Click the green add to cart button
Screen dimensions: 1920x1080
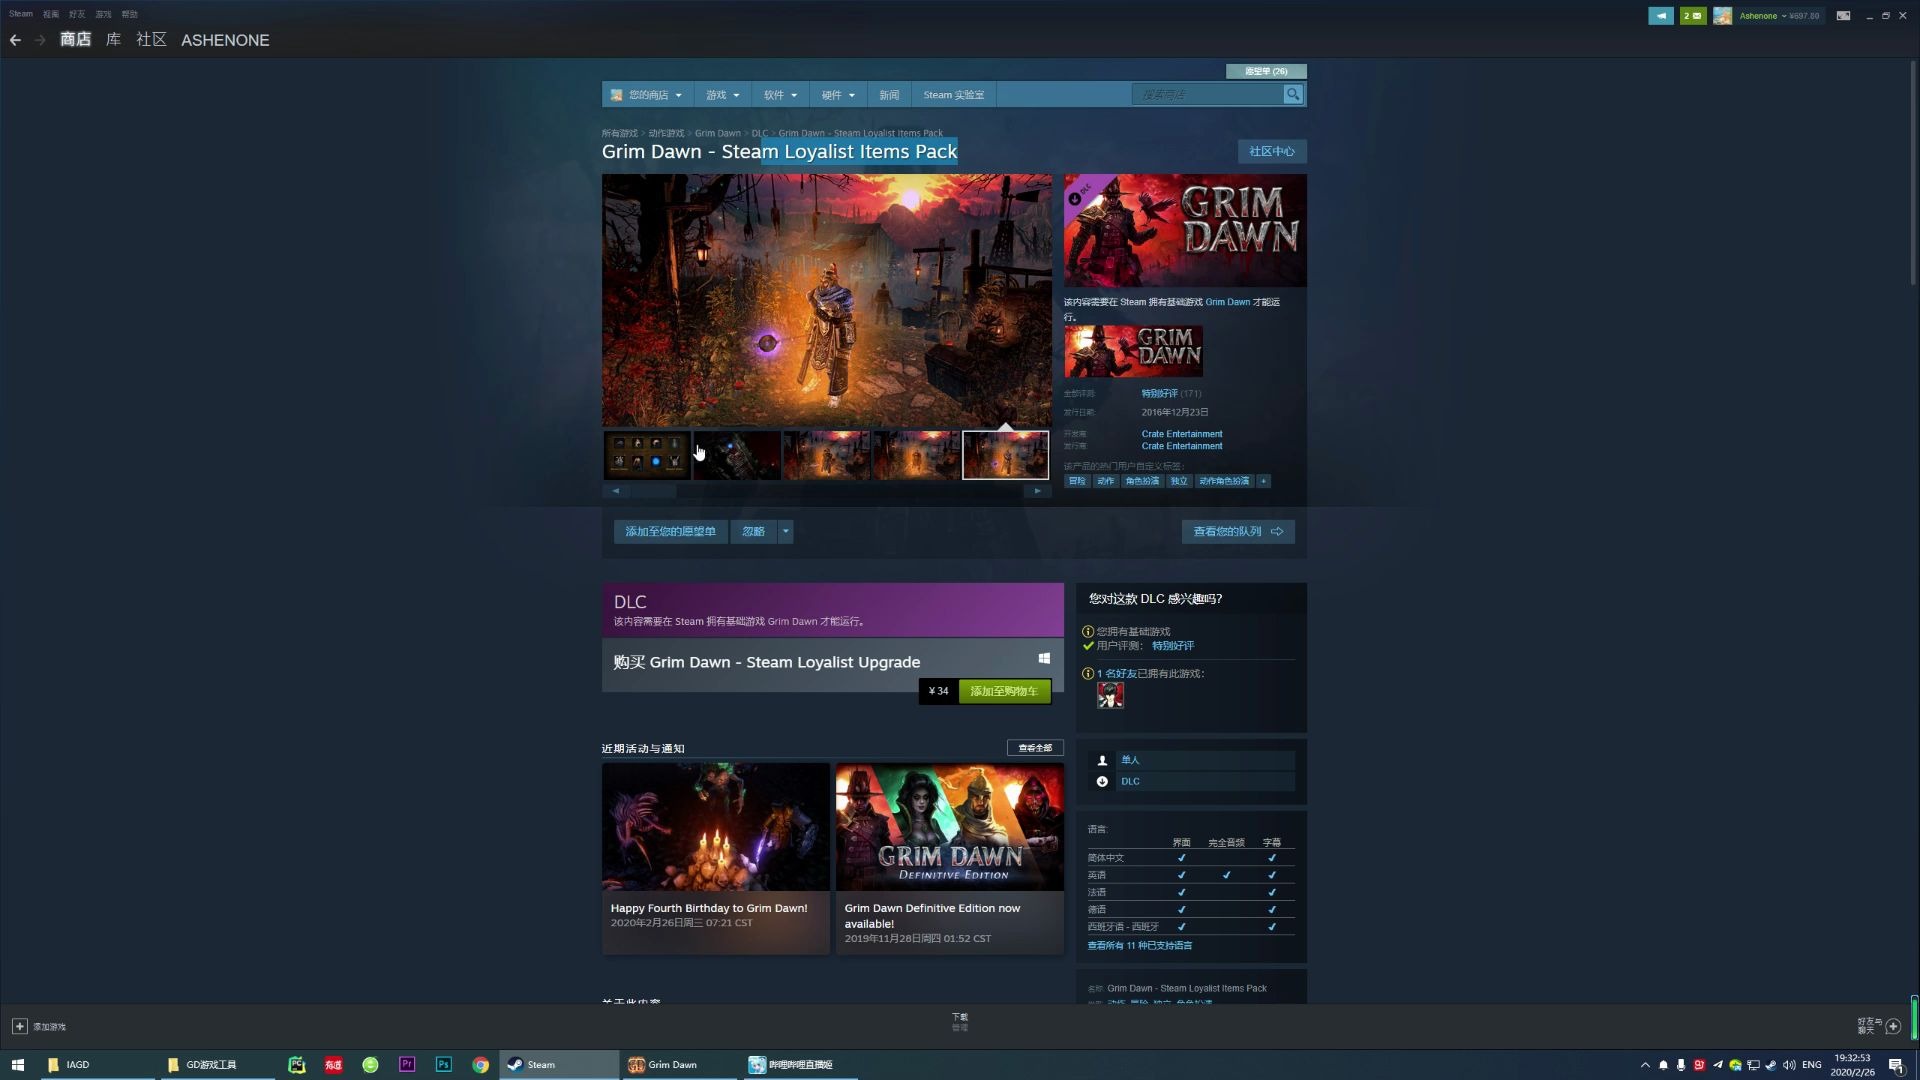[1004, 691]
